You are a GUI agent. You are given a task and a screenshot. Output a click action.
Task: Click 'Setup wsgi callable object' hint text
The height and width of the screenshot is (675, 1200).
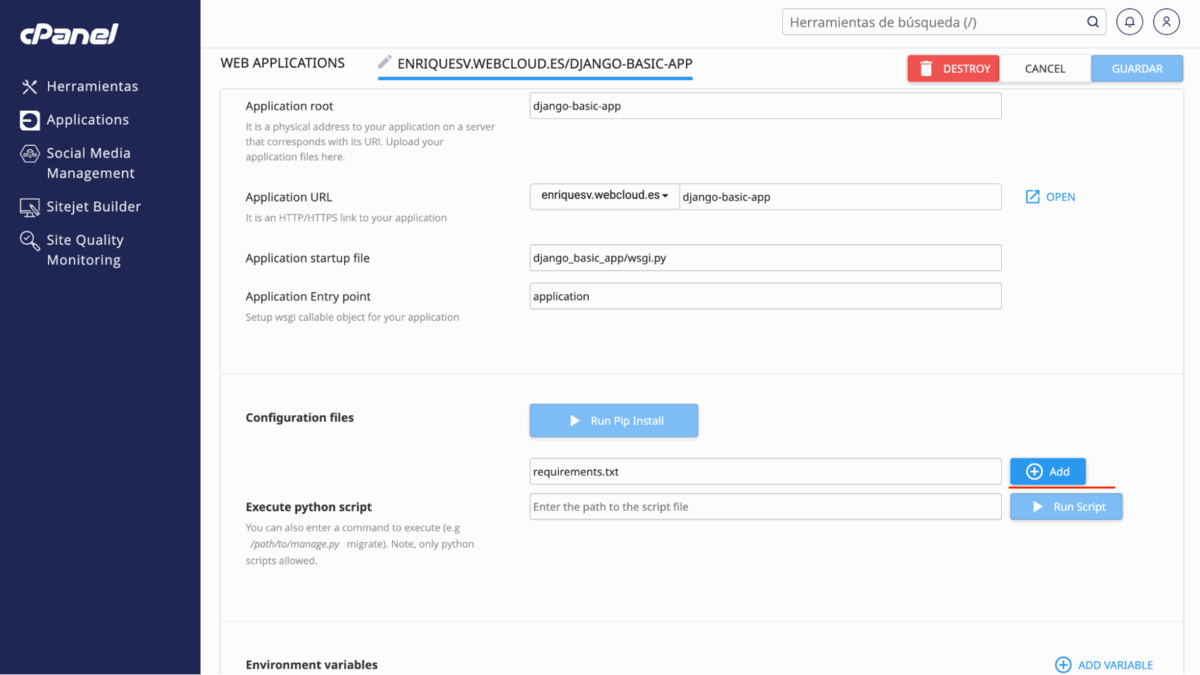tap(353, 317)
